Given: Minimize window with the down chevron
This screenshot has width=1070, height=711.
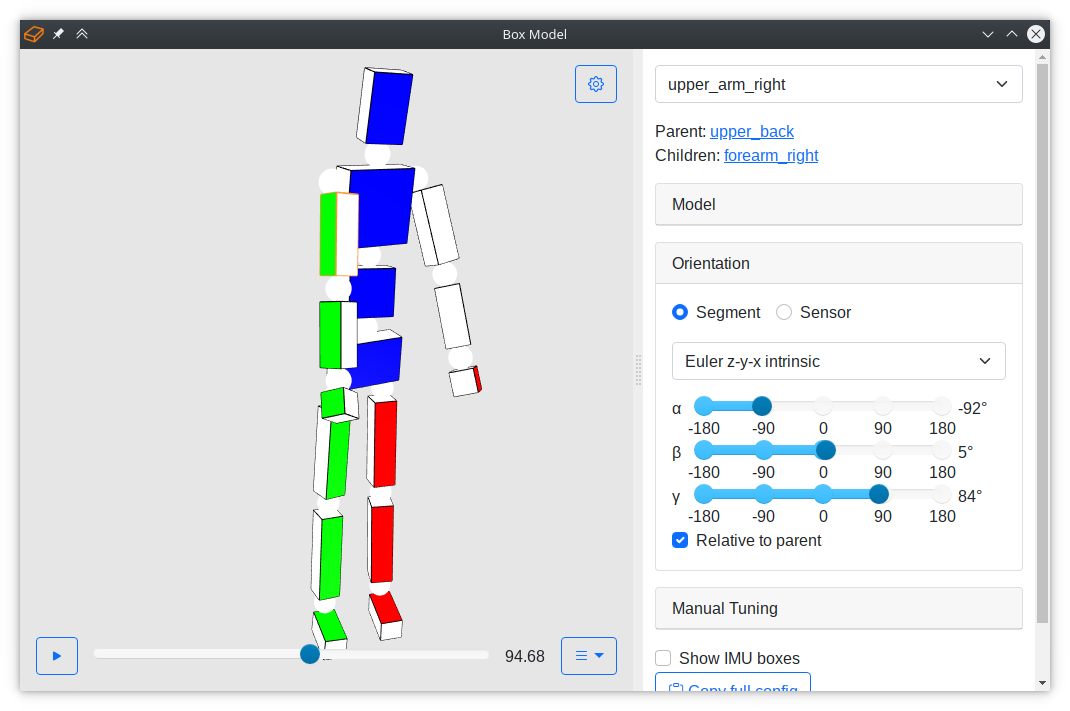Looking at the screenshot, I should tap(987, 34).
